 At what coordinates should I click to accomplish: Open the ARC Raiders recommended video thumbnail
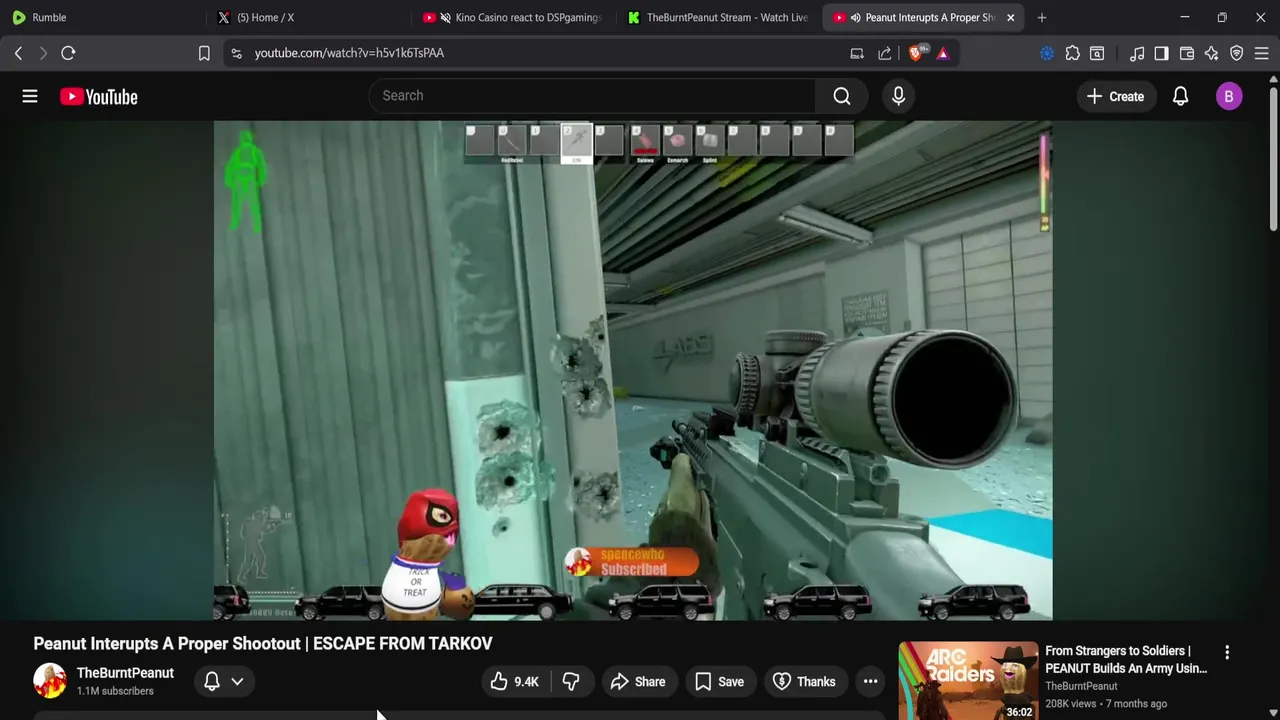pyautogui.click(x=968, y=680)
